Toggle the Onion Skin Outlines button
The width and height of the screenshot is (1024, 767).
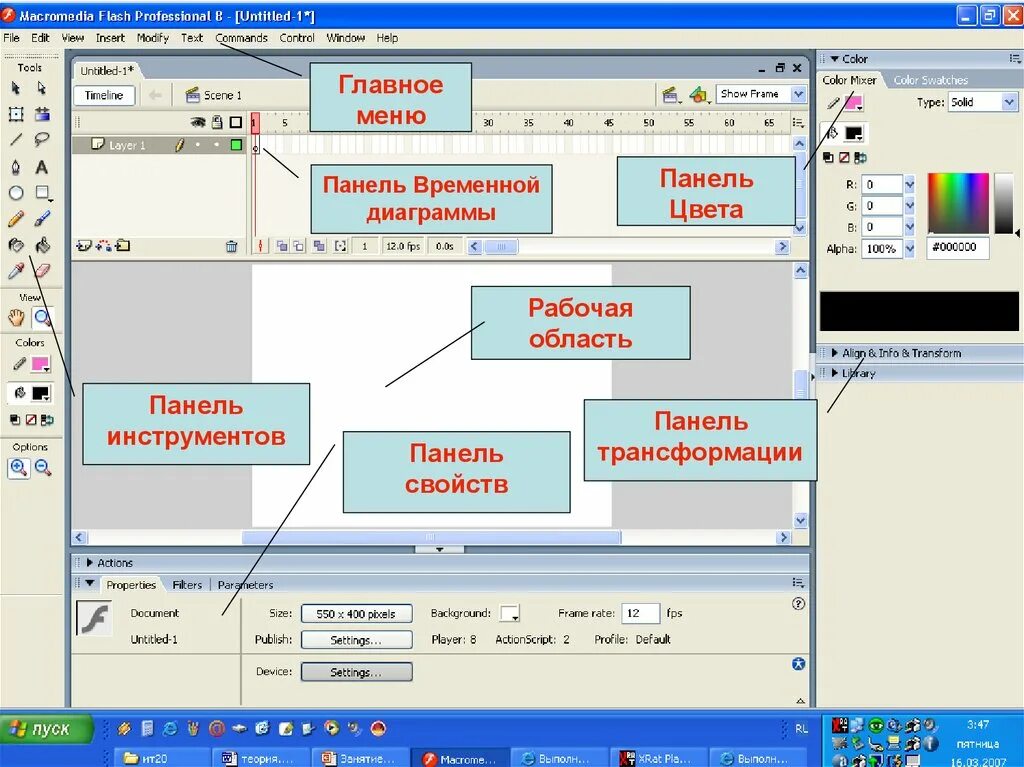pyautogui.click(x=298, y=246)
